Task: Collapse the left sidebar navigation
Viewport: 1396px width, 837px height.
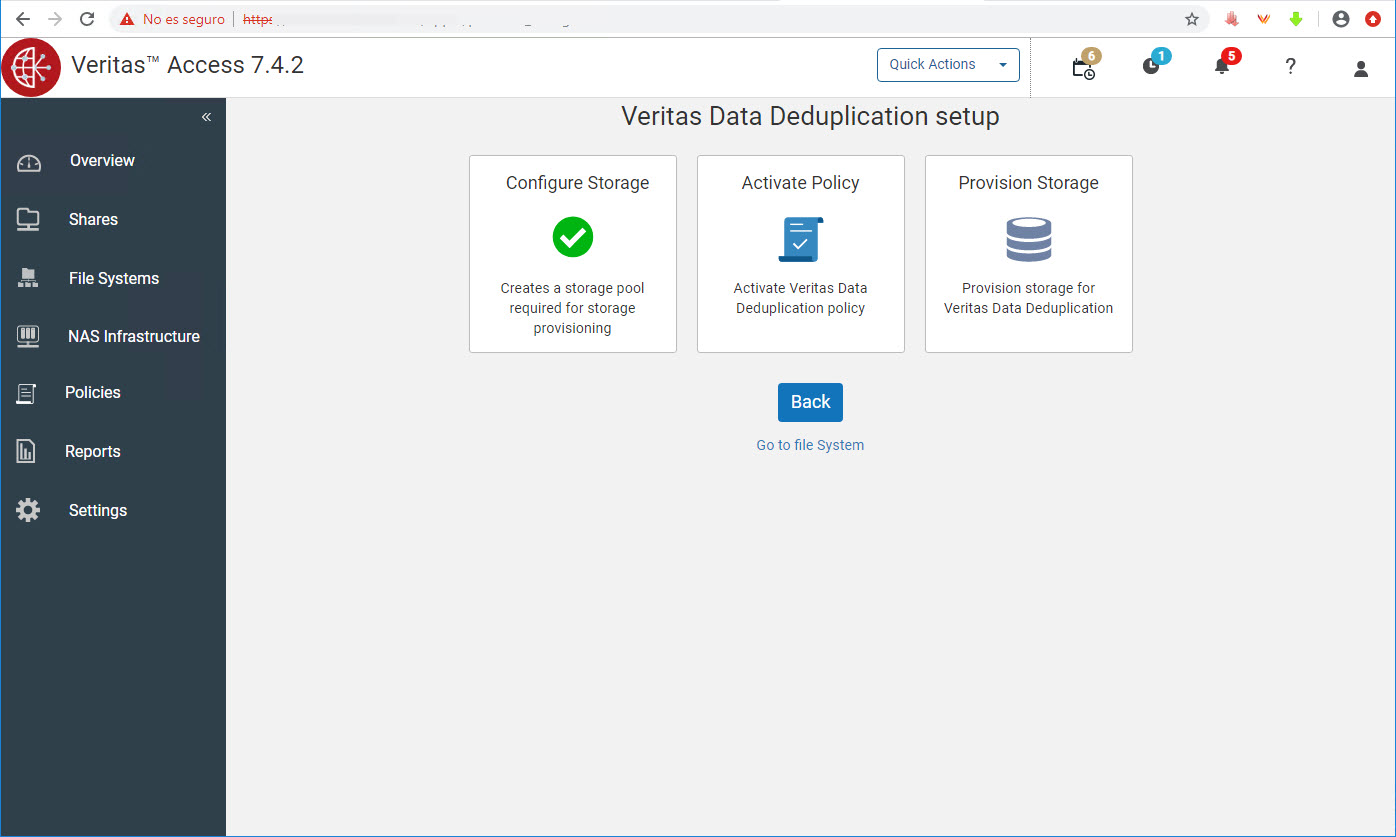Action: coord(206,117)
